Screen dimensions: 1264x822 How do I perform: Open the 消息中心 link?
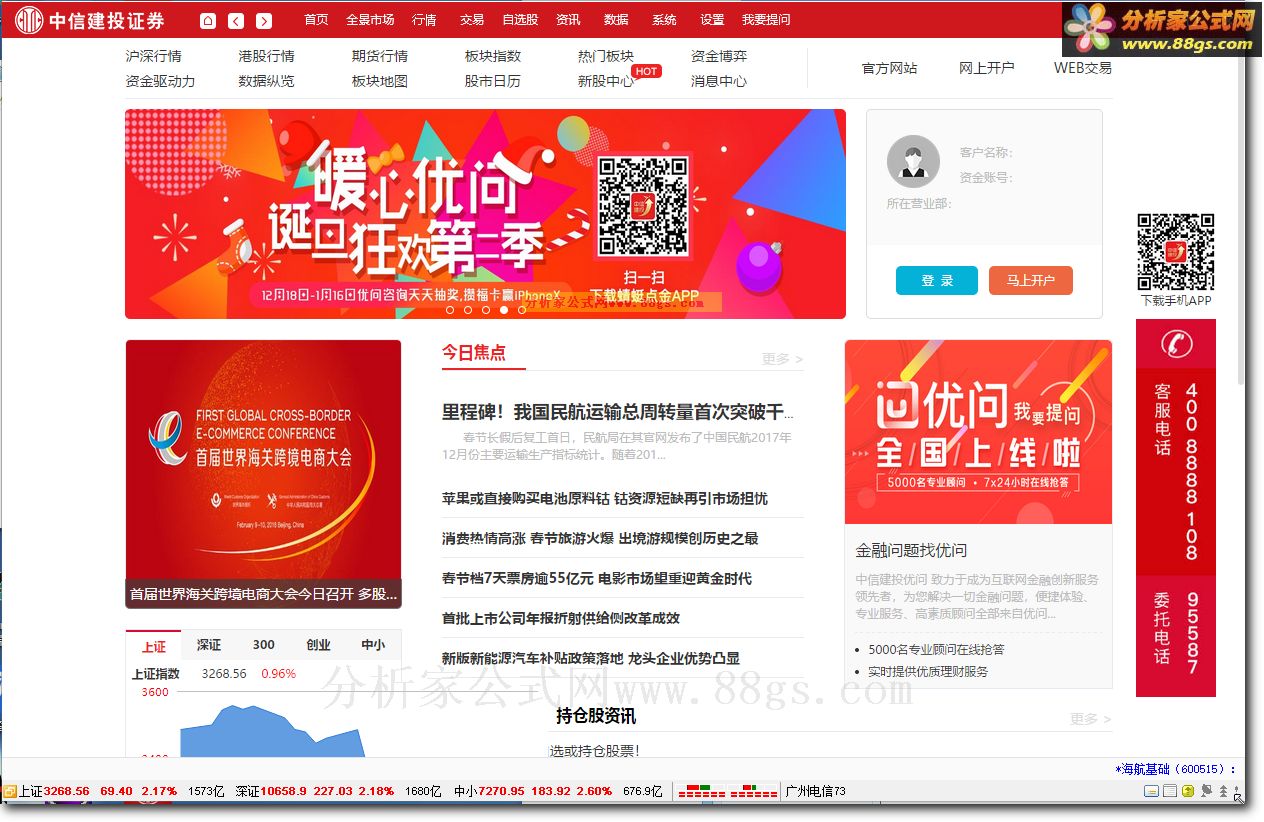pos(719,81)
